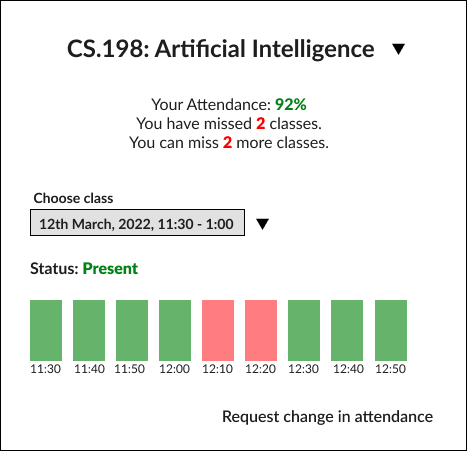Expand the class date dropdown arrow

(x=263, y=224)
